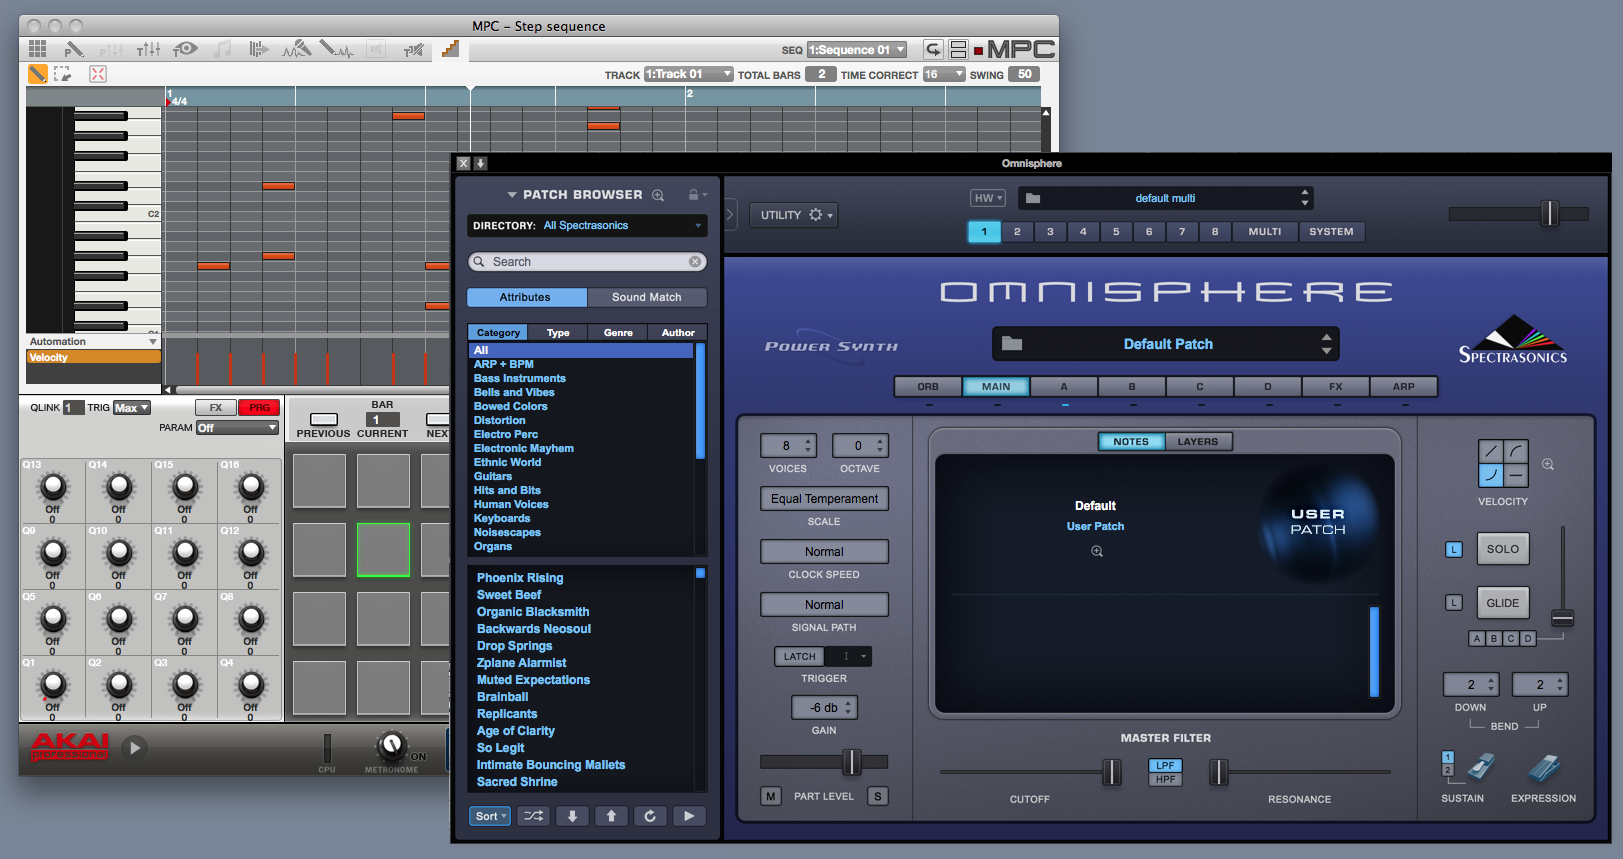
Task: Switch to the LAYERS tab
Action: click(x=1198, y=442)
